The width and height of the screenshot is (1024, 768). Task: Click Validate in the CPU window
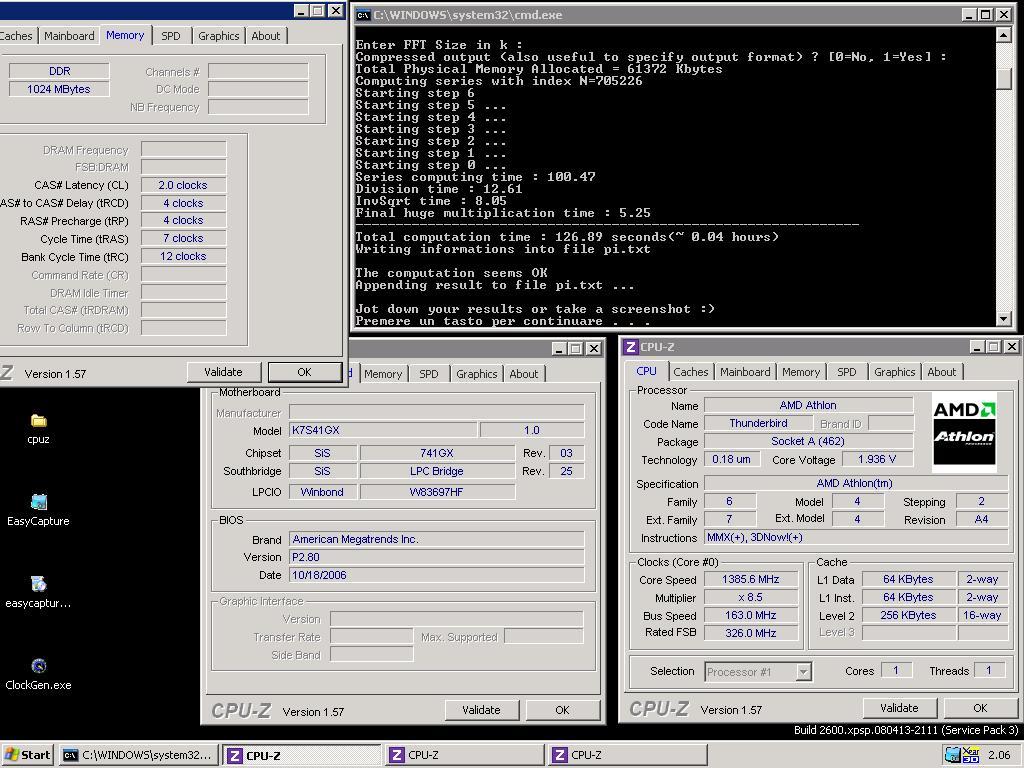tap(899, 708)
